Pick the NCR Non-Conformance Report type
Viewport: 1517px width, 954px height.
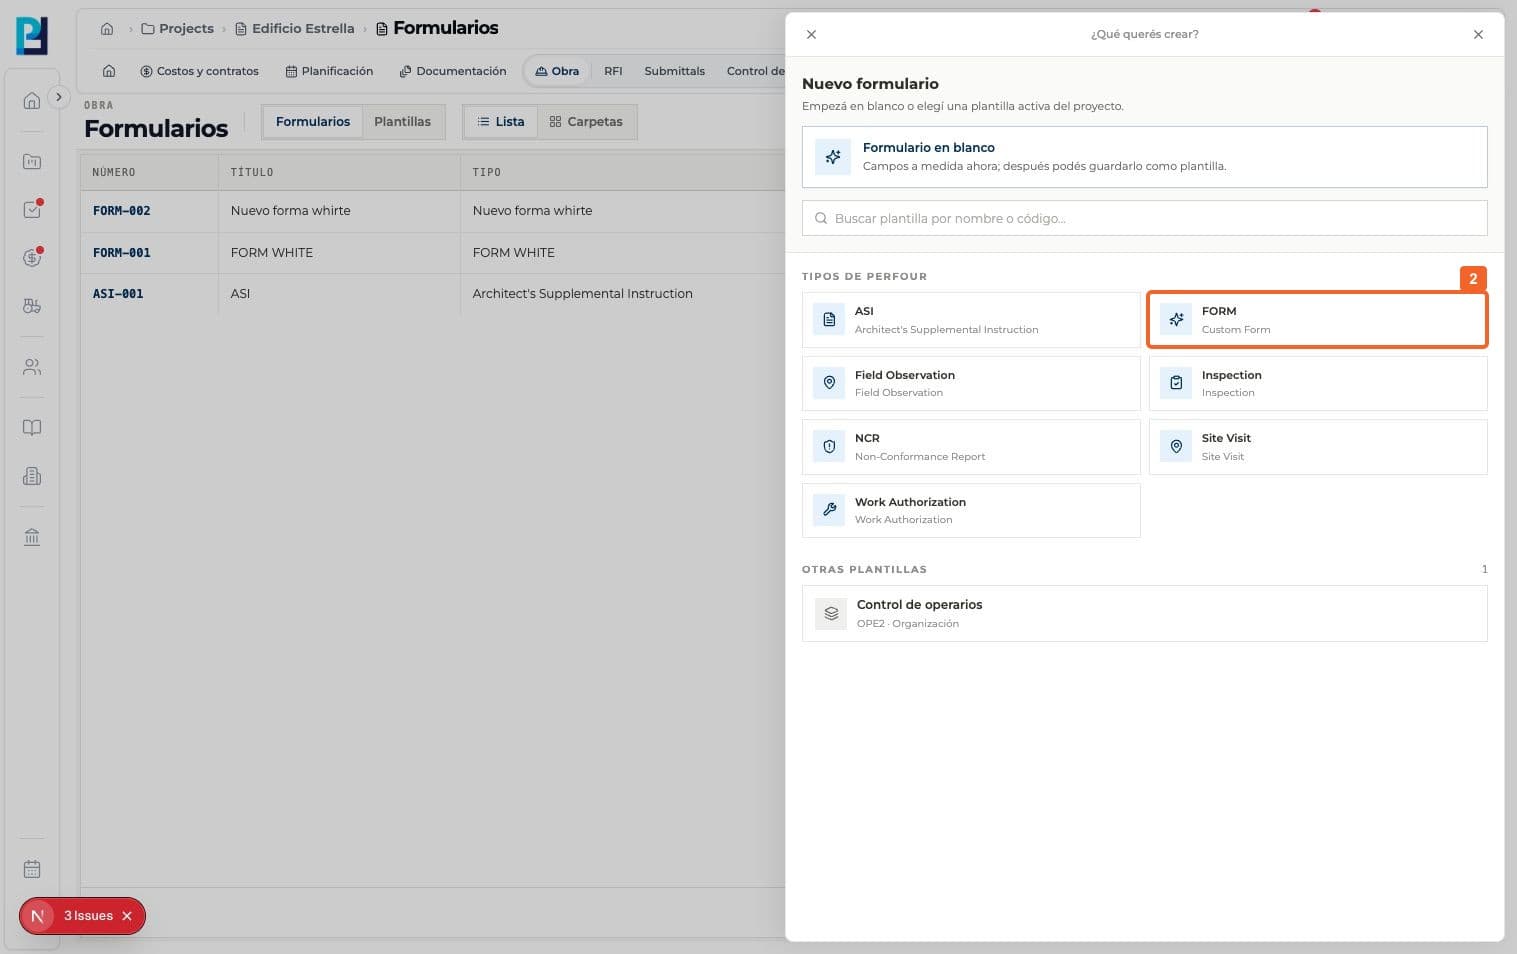[971, 447]
